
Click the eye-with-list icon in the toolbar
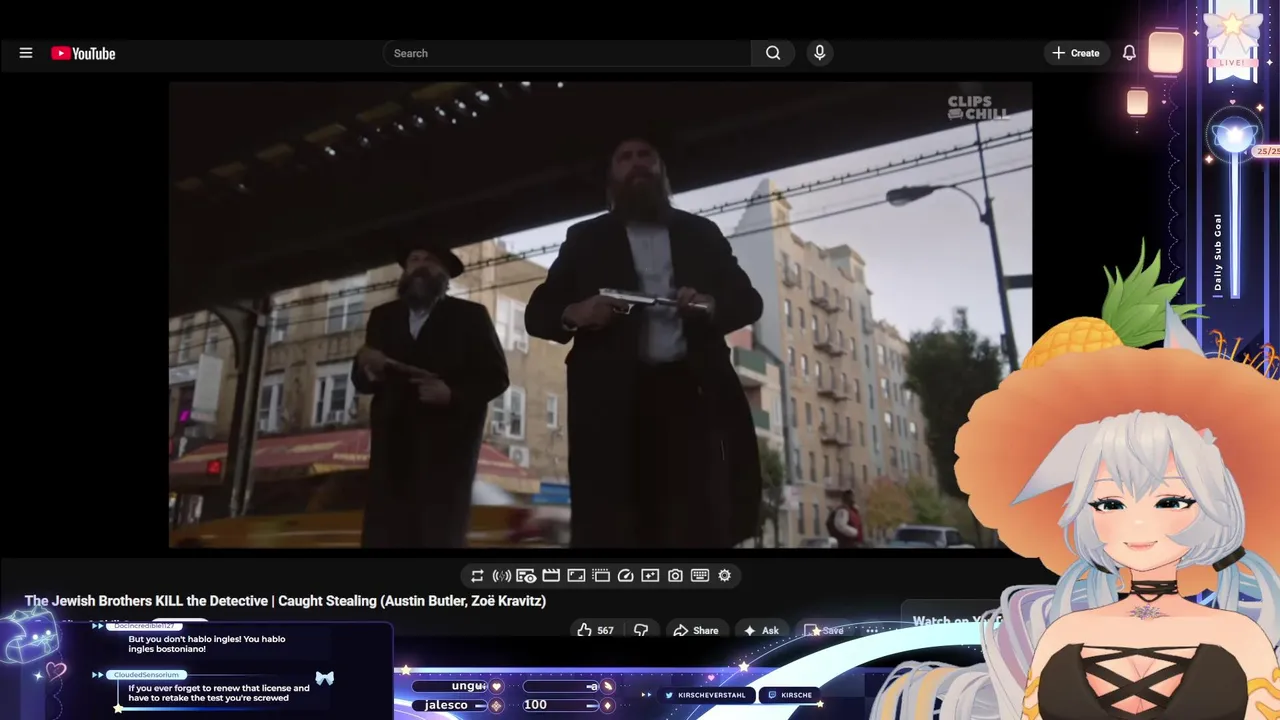(x=526, y=576)
